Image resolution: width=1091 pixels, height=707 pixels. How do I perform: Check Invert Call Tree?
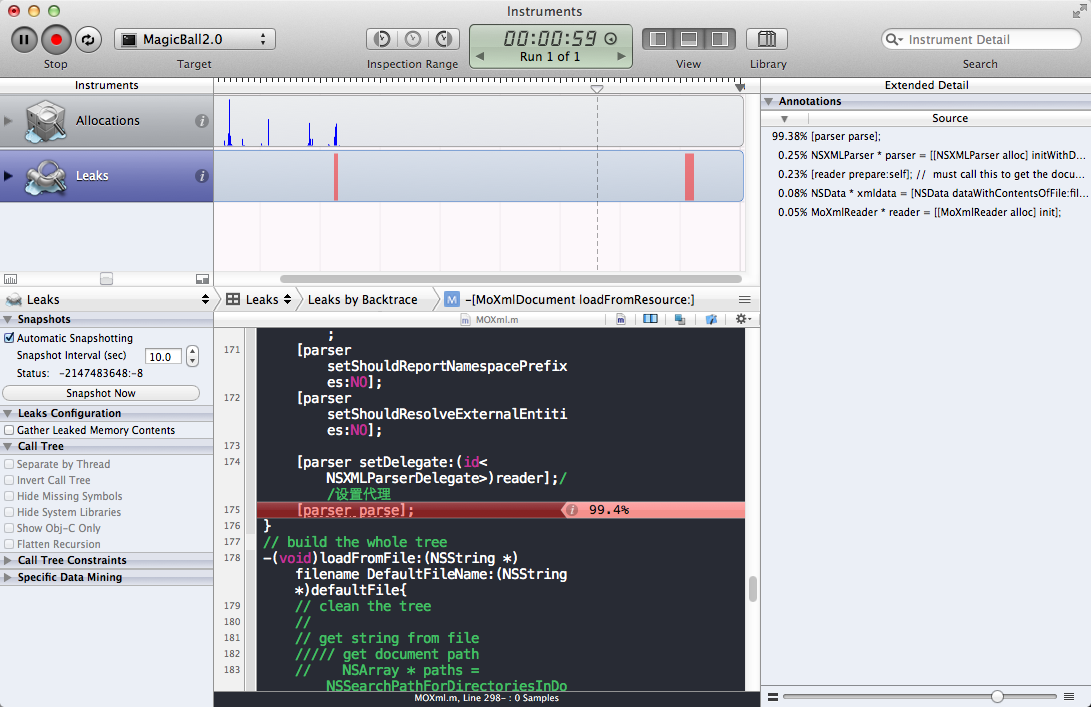9,479
